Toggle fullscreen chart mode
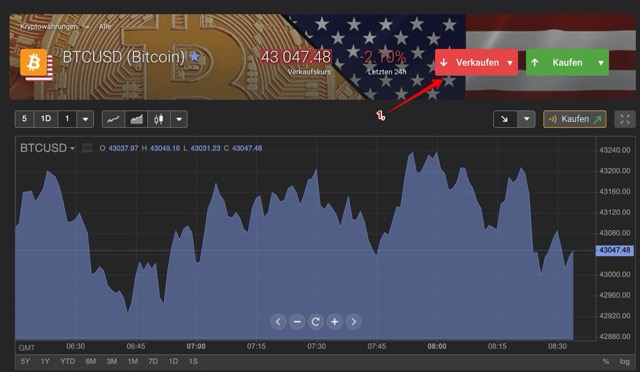Screen dimensions: 640x372 click(625, 119)
